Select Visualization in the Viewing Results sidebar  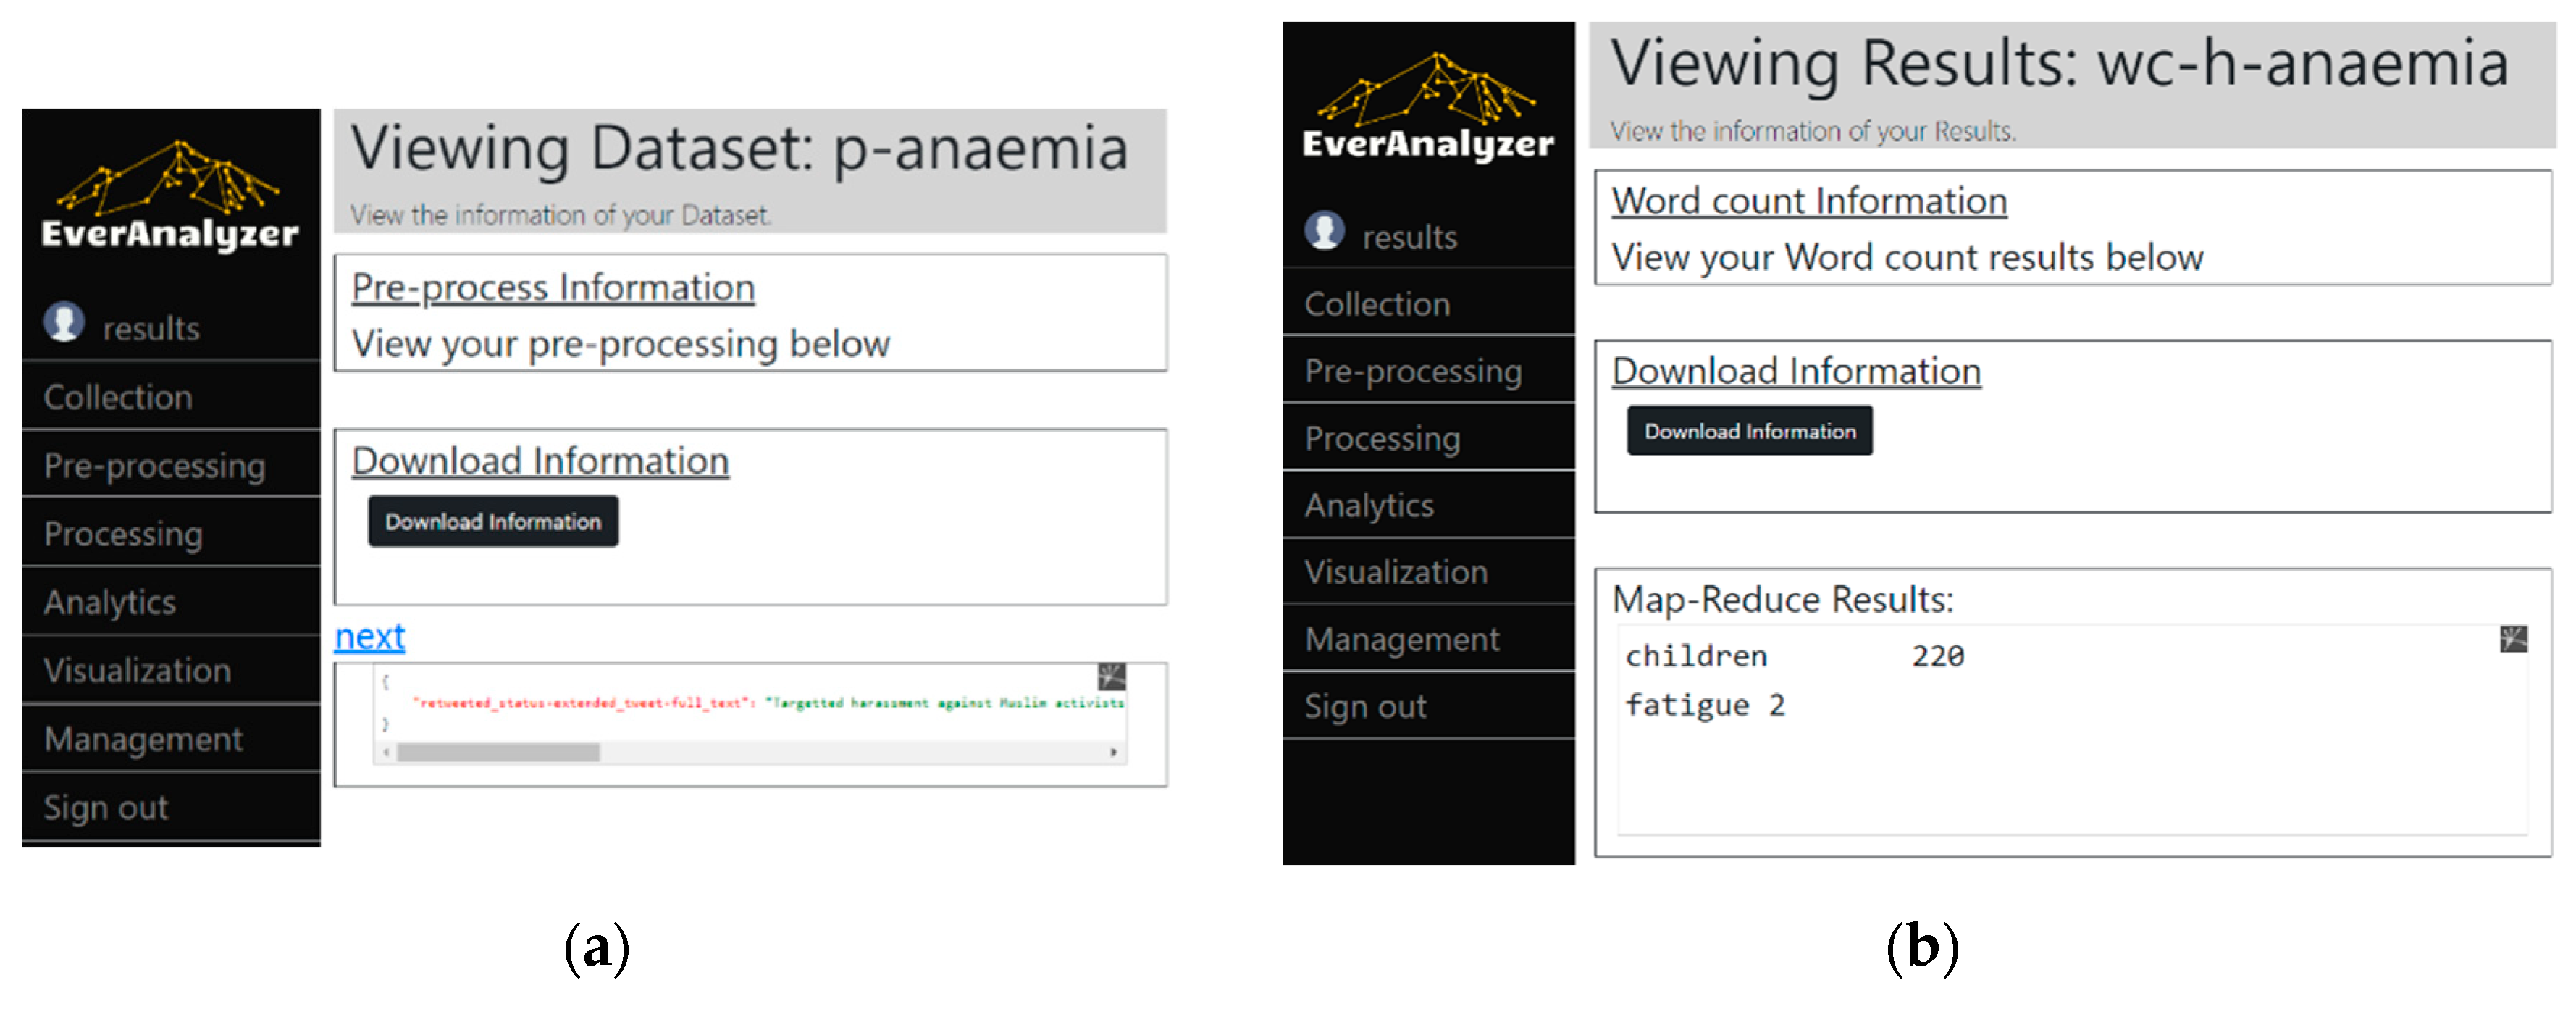[1395, 572]
